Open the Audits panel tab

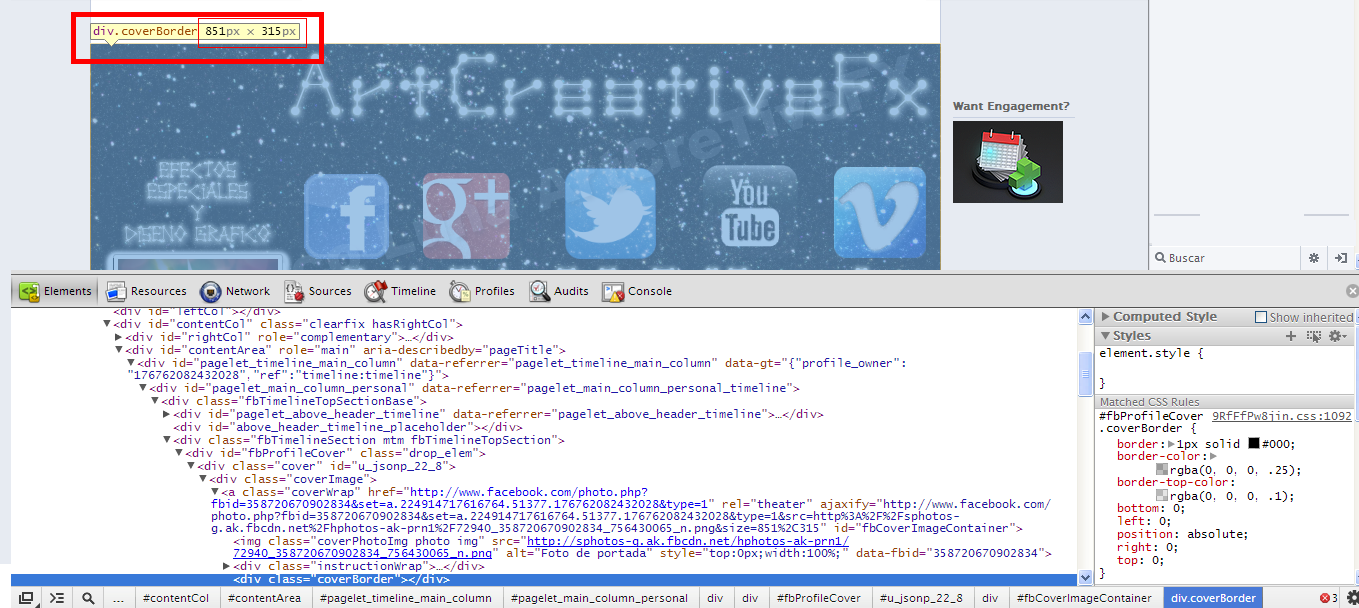pyautogui.click(x=559, y=291)
